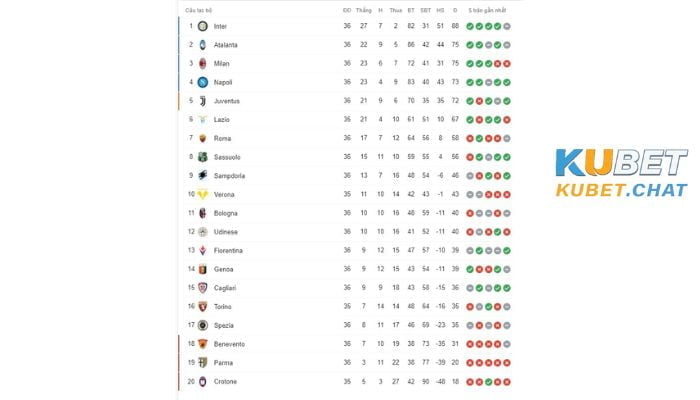The width and height of the screenshot is (700, 400).
Task: Click the Verona yellow crest icon
Action: click(x=203, y=195)
